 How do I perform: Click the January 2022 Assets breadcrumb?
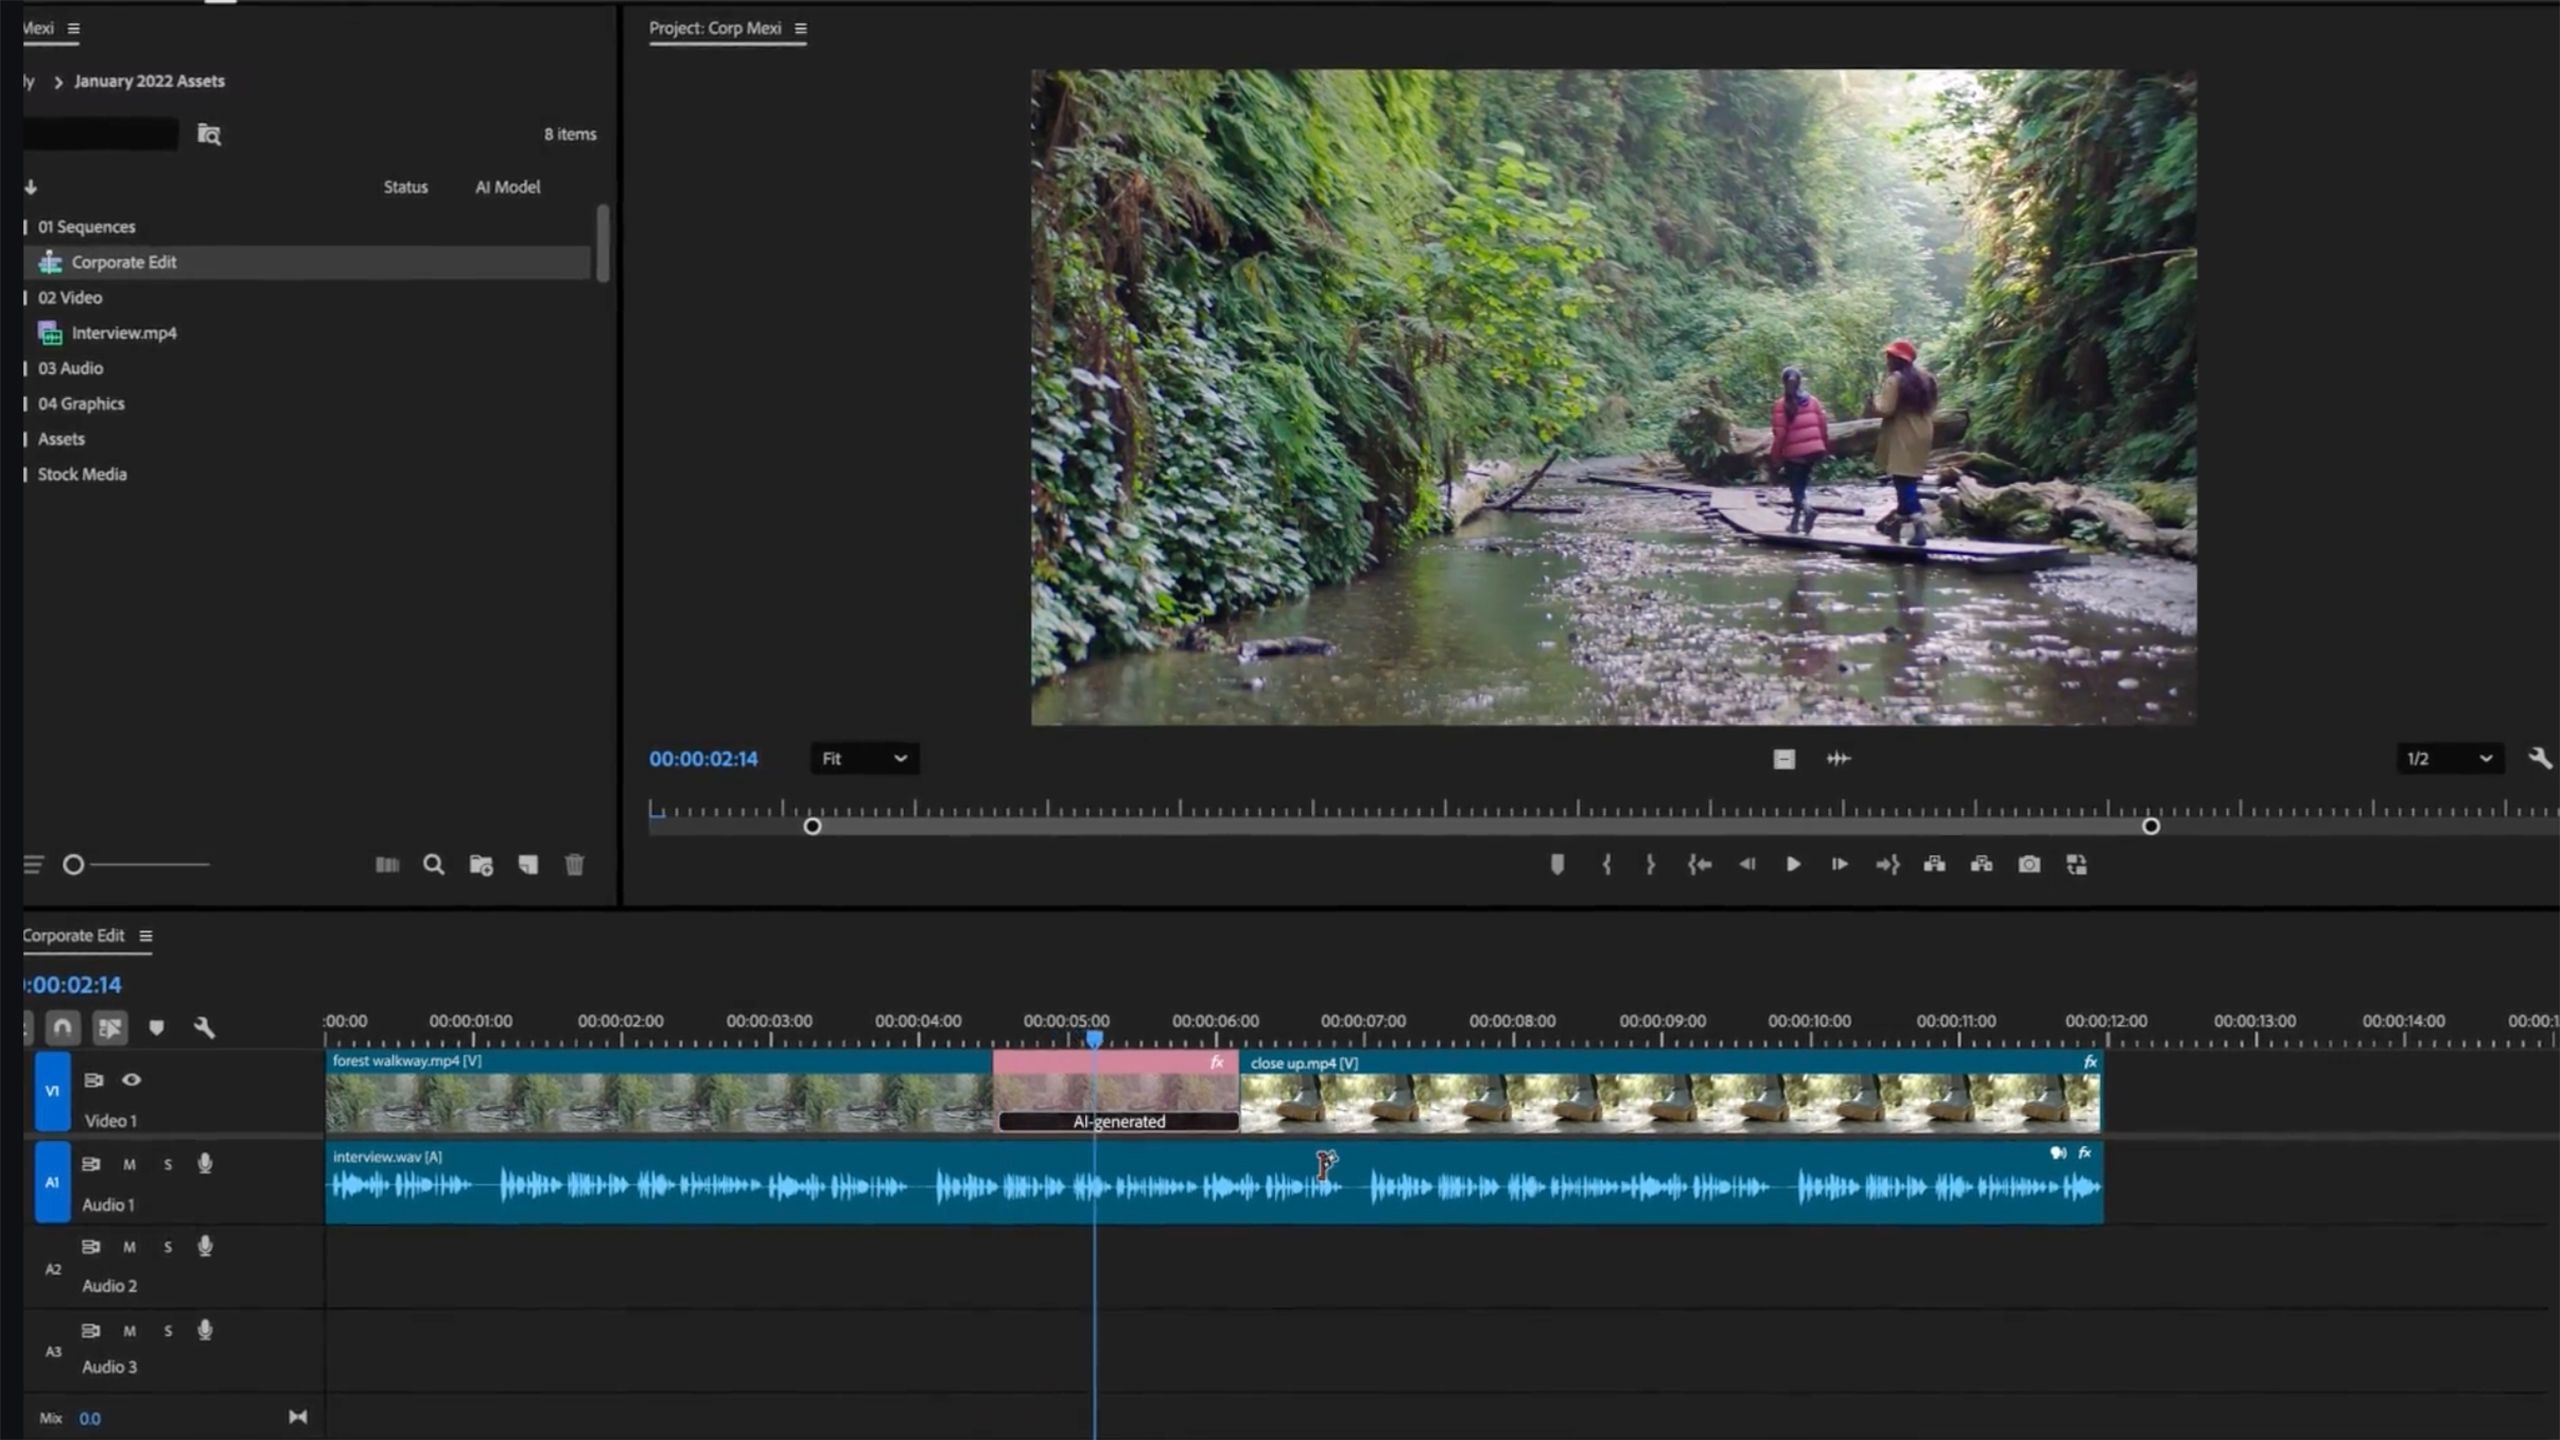(x=149, y=81)
